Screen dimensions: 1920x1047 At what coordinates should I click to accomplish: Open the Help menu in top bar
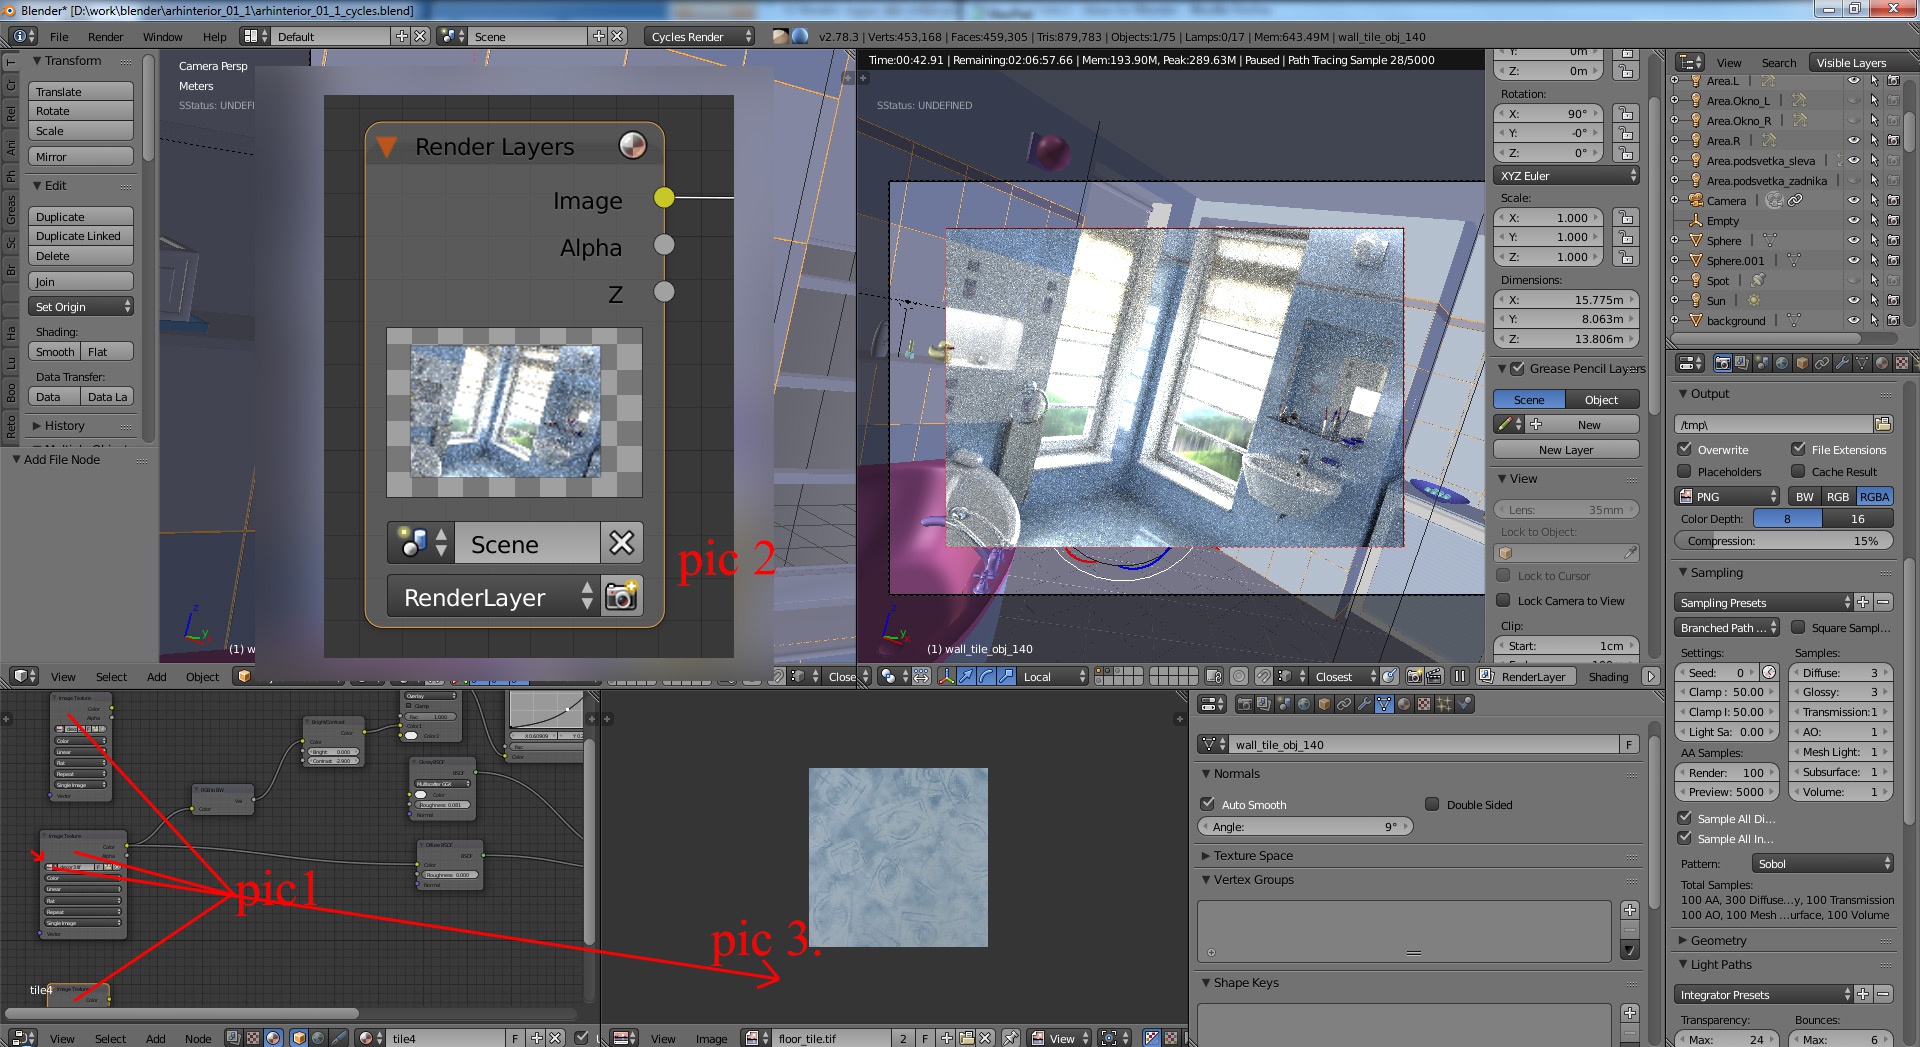pos(215,37)
